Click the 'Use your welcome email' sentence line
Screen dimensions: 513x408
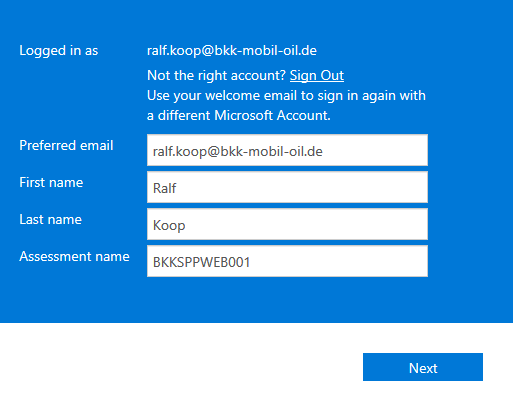pos(286,96)
